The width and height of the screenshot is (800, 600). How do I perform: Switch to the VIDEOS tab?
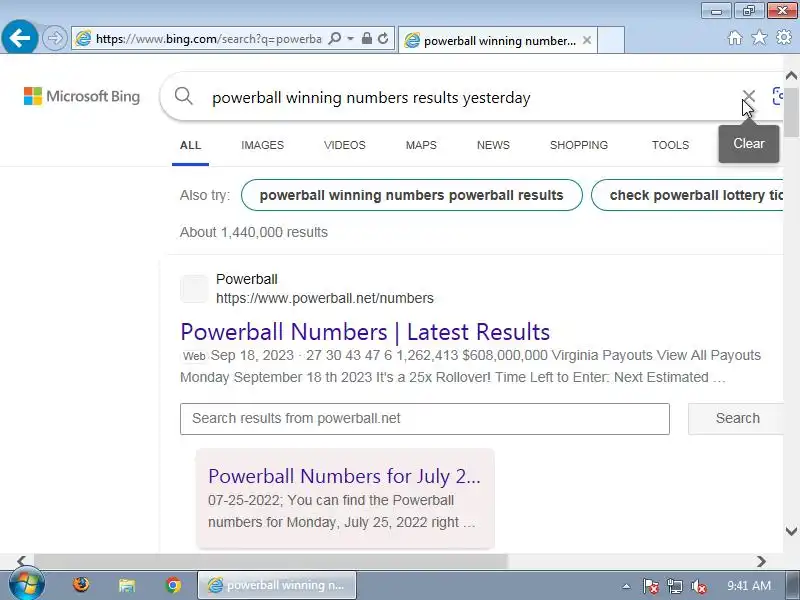[344, 145]
